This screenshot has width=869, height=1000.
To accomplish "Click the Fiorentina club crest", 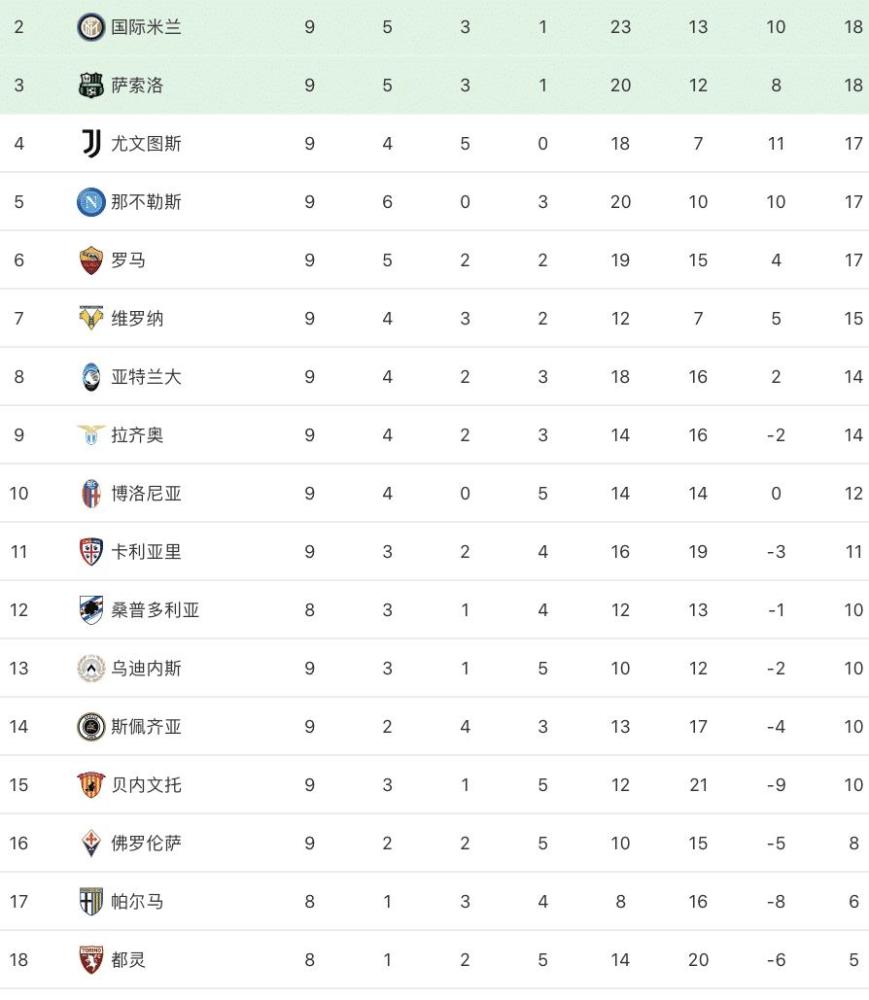I will click(x=91, y=843).
